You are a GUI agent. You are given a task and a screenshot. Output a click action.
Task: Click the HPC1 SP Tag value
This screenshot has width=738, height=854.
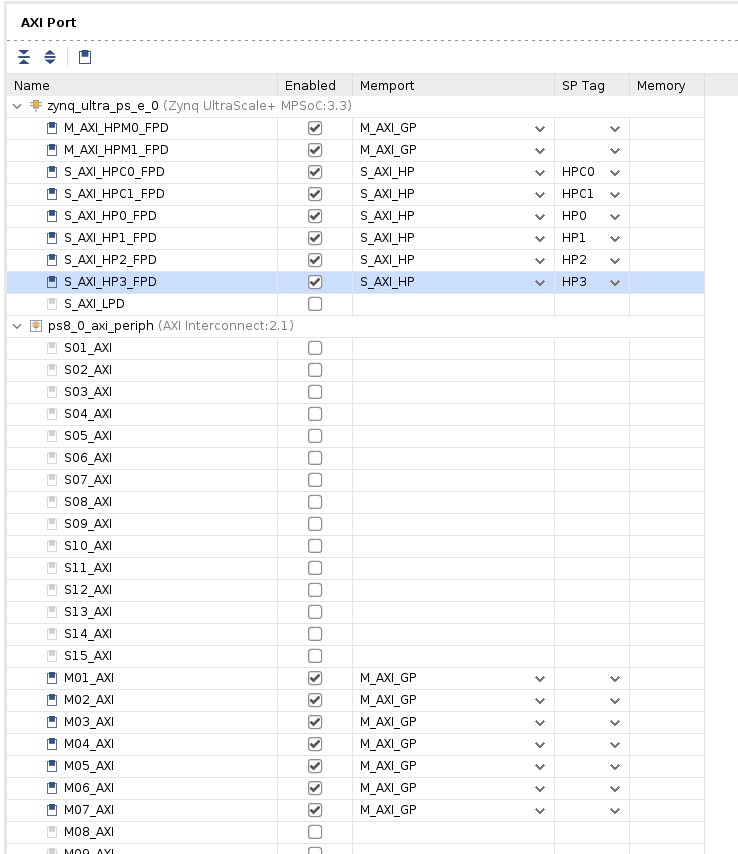tap(577, 194)
